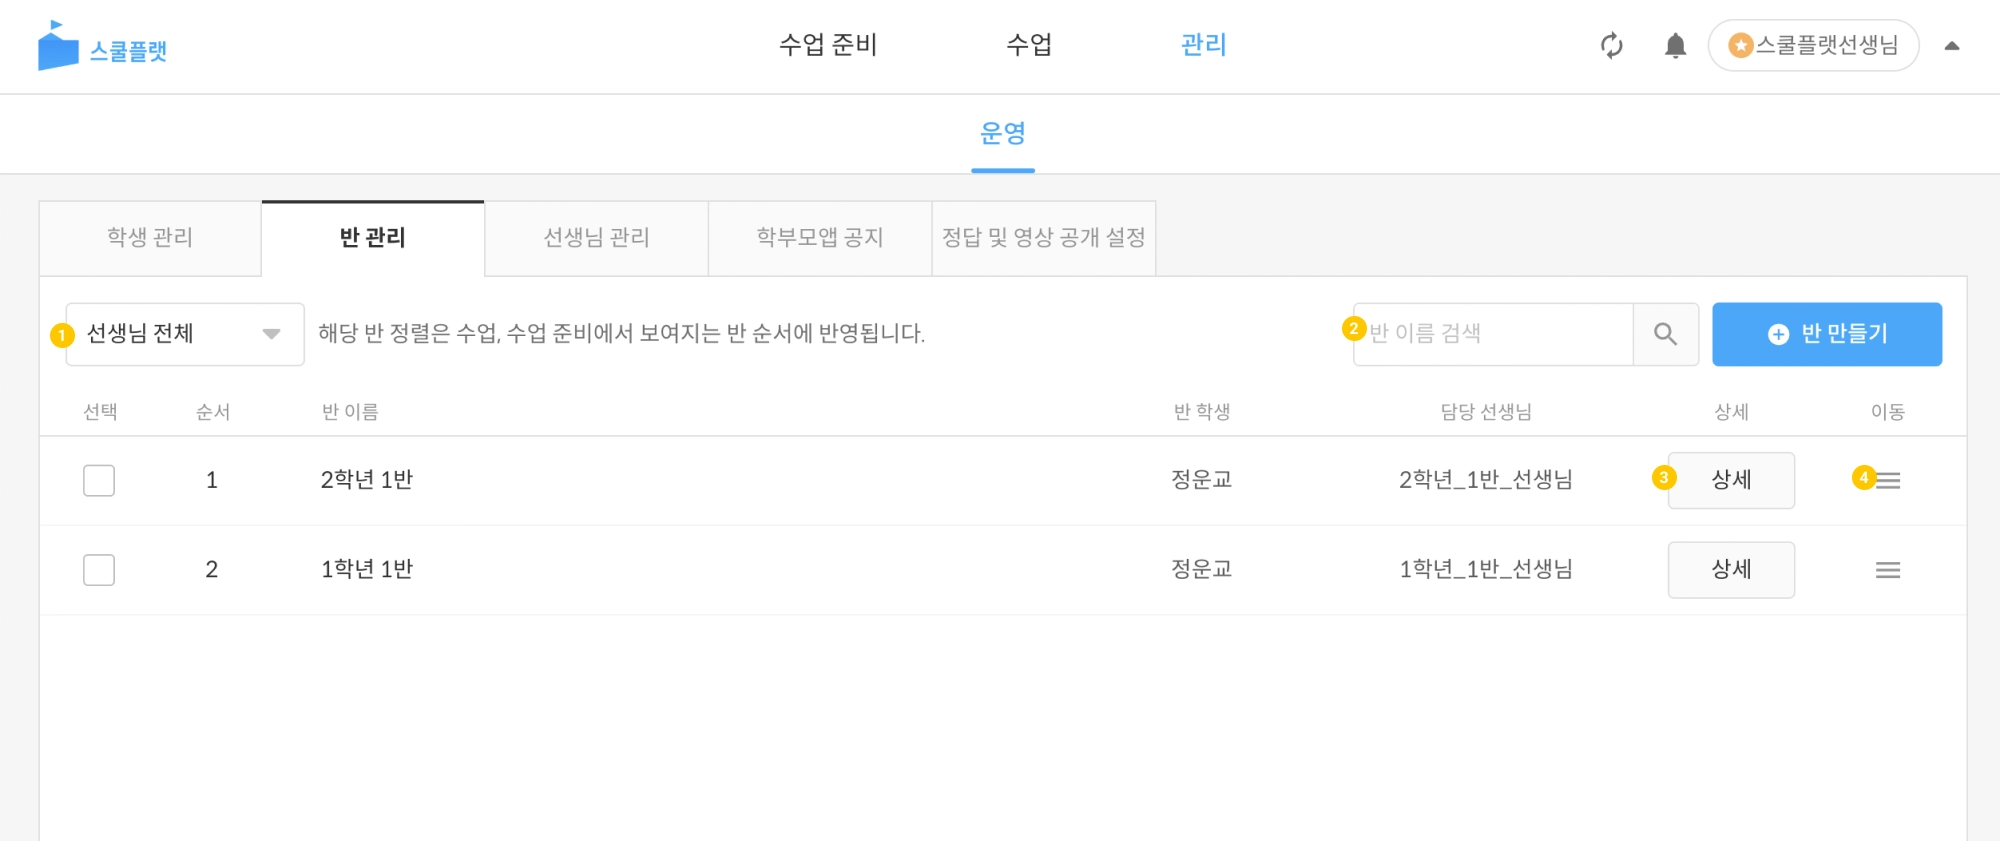The image size is (2000, 841).
Task: Click the star badge on 스쿨플랫선생님
Action: (x=1741, y=45)
